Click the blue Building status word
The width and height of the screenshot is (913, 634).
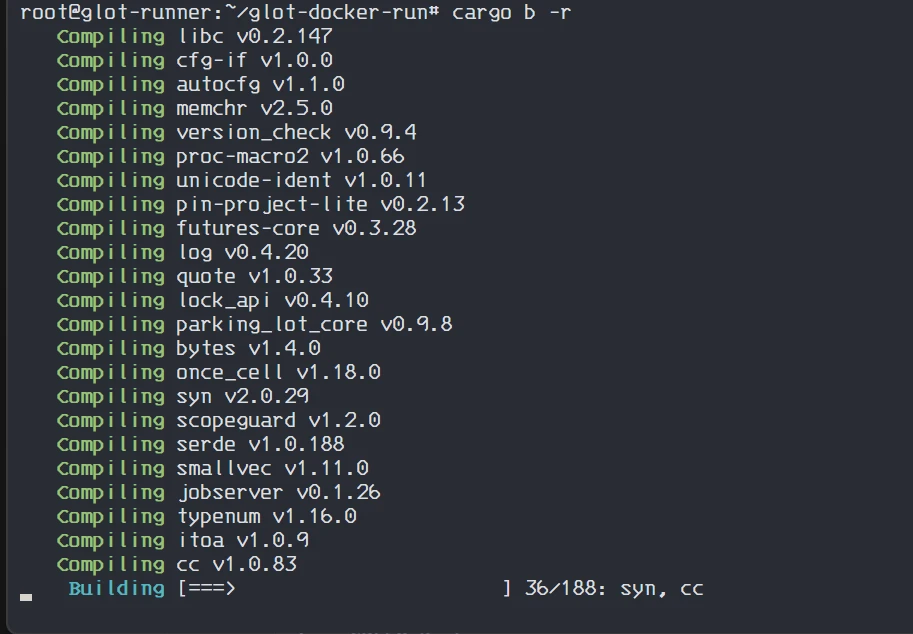tap(116, 588)
